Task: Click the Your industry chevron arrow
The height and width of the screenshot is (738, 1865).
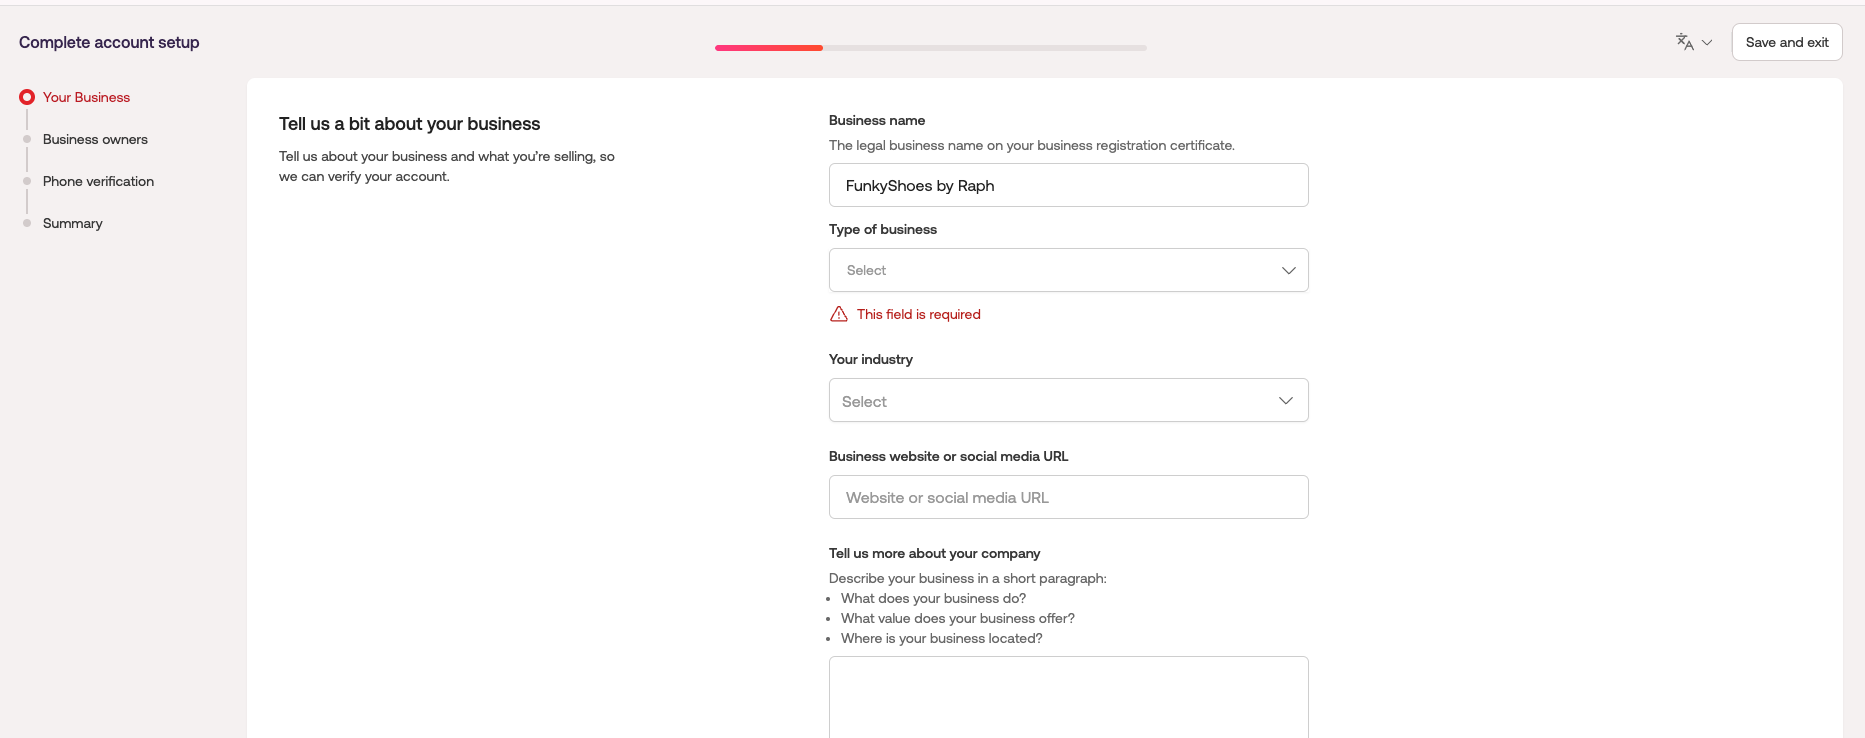Action: [1286, 400]
